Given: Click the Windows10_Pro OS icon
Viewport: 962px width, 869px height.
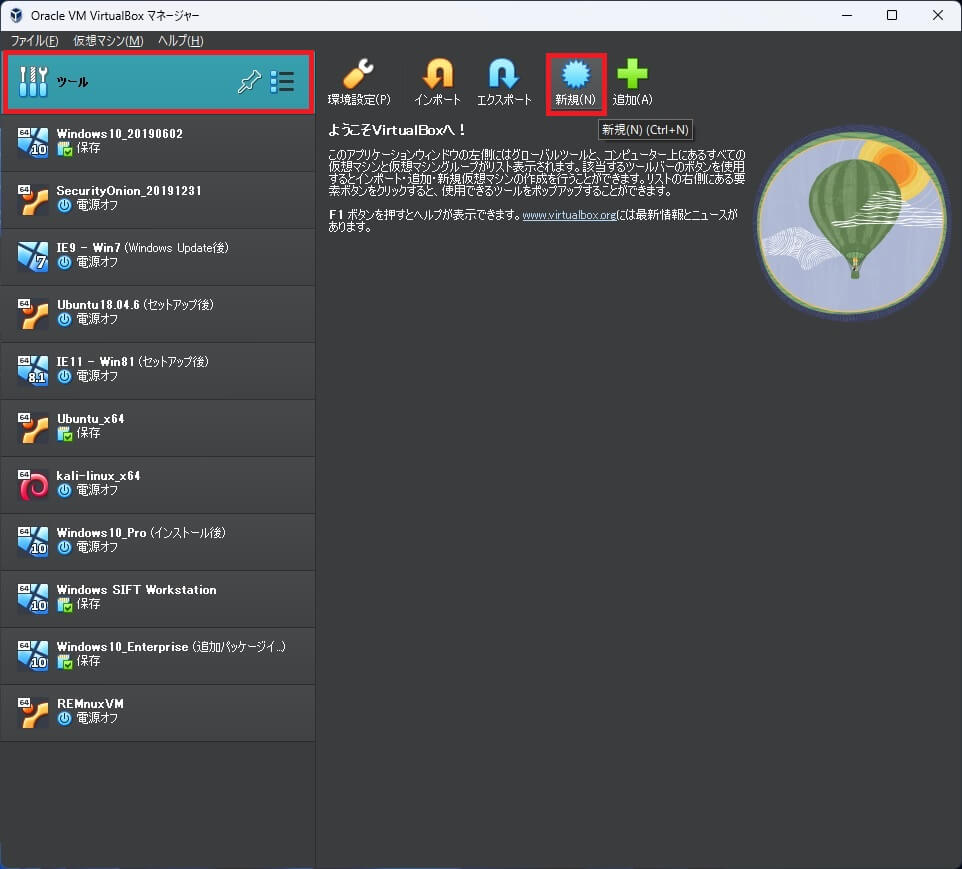Looking at the screenshot, I should [x=33, y=541].
